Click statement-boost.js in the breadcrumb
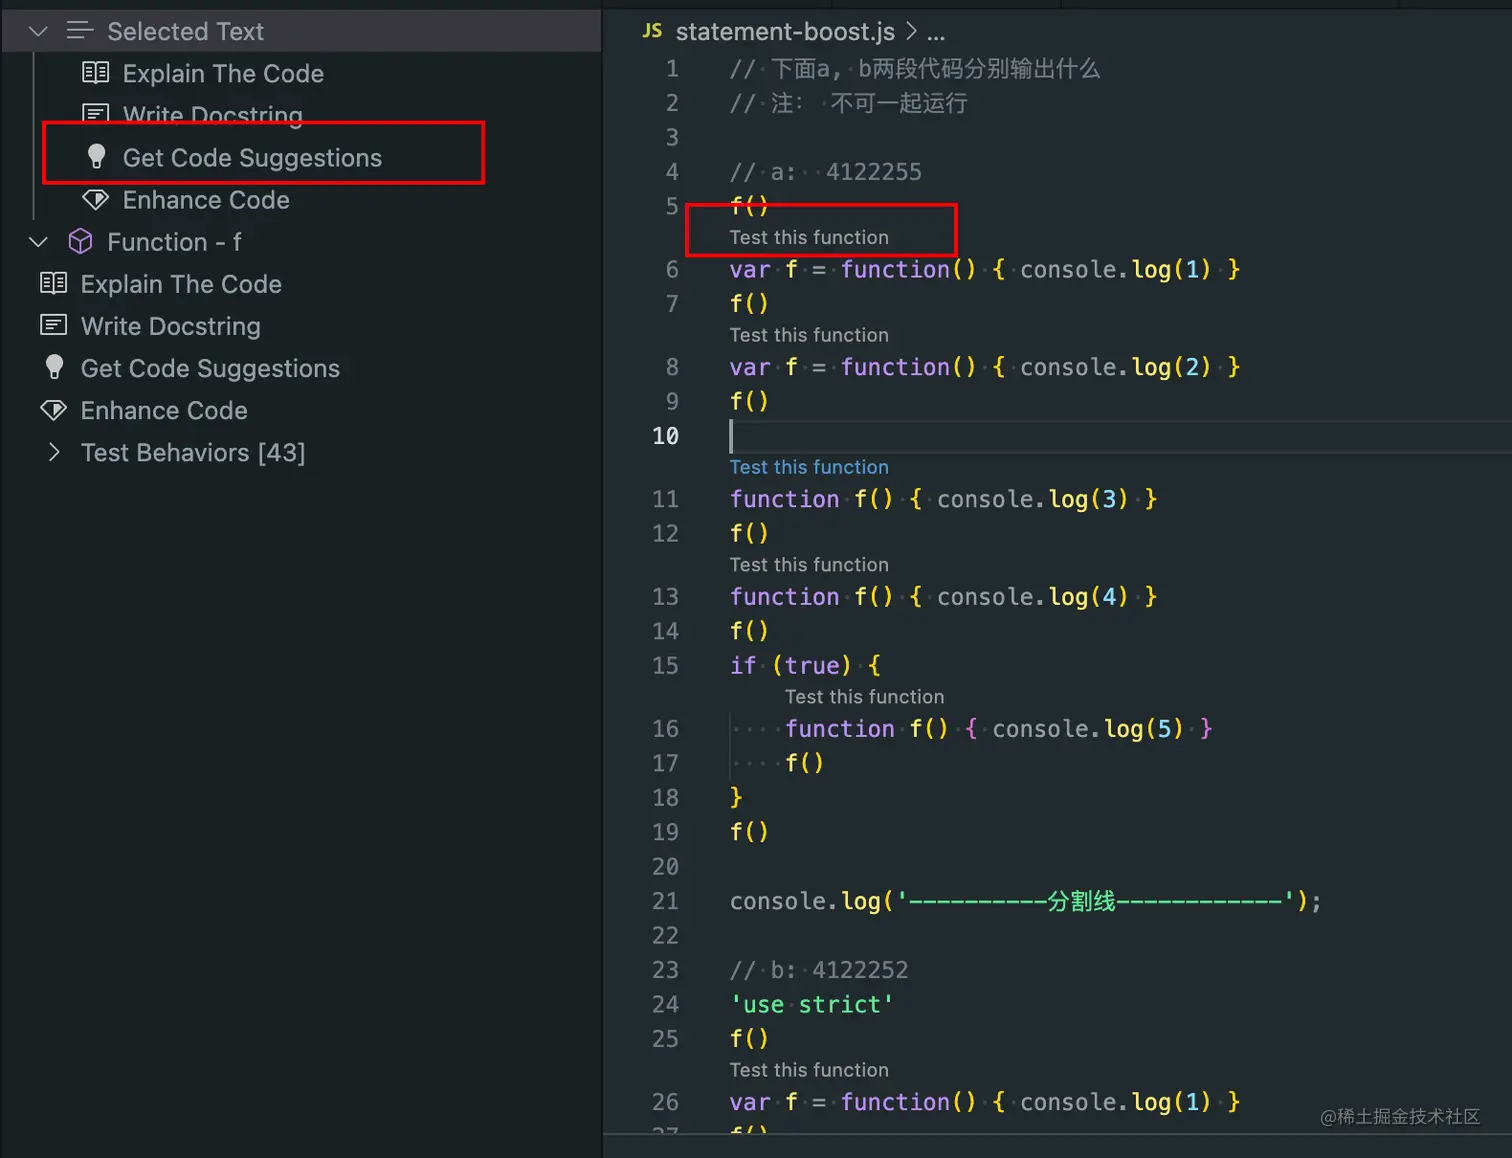The width and height of the screenshot is (1512, 1158). coord(785,32)
